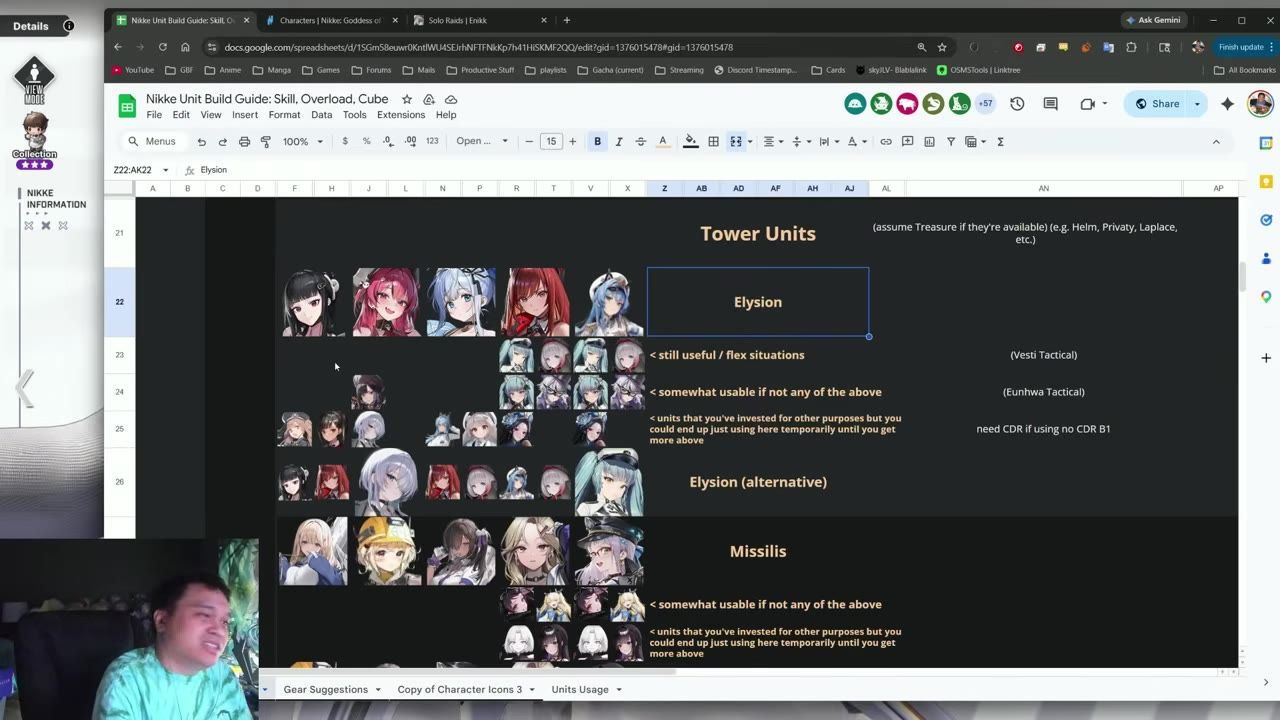
Task: Increase decimal places
Action: pos(410,142)
